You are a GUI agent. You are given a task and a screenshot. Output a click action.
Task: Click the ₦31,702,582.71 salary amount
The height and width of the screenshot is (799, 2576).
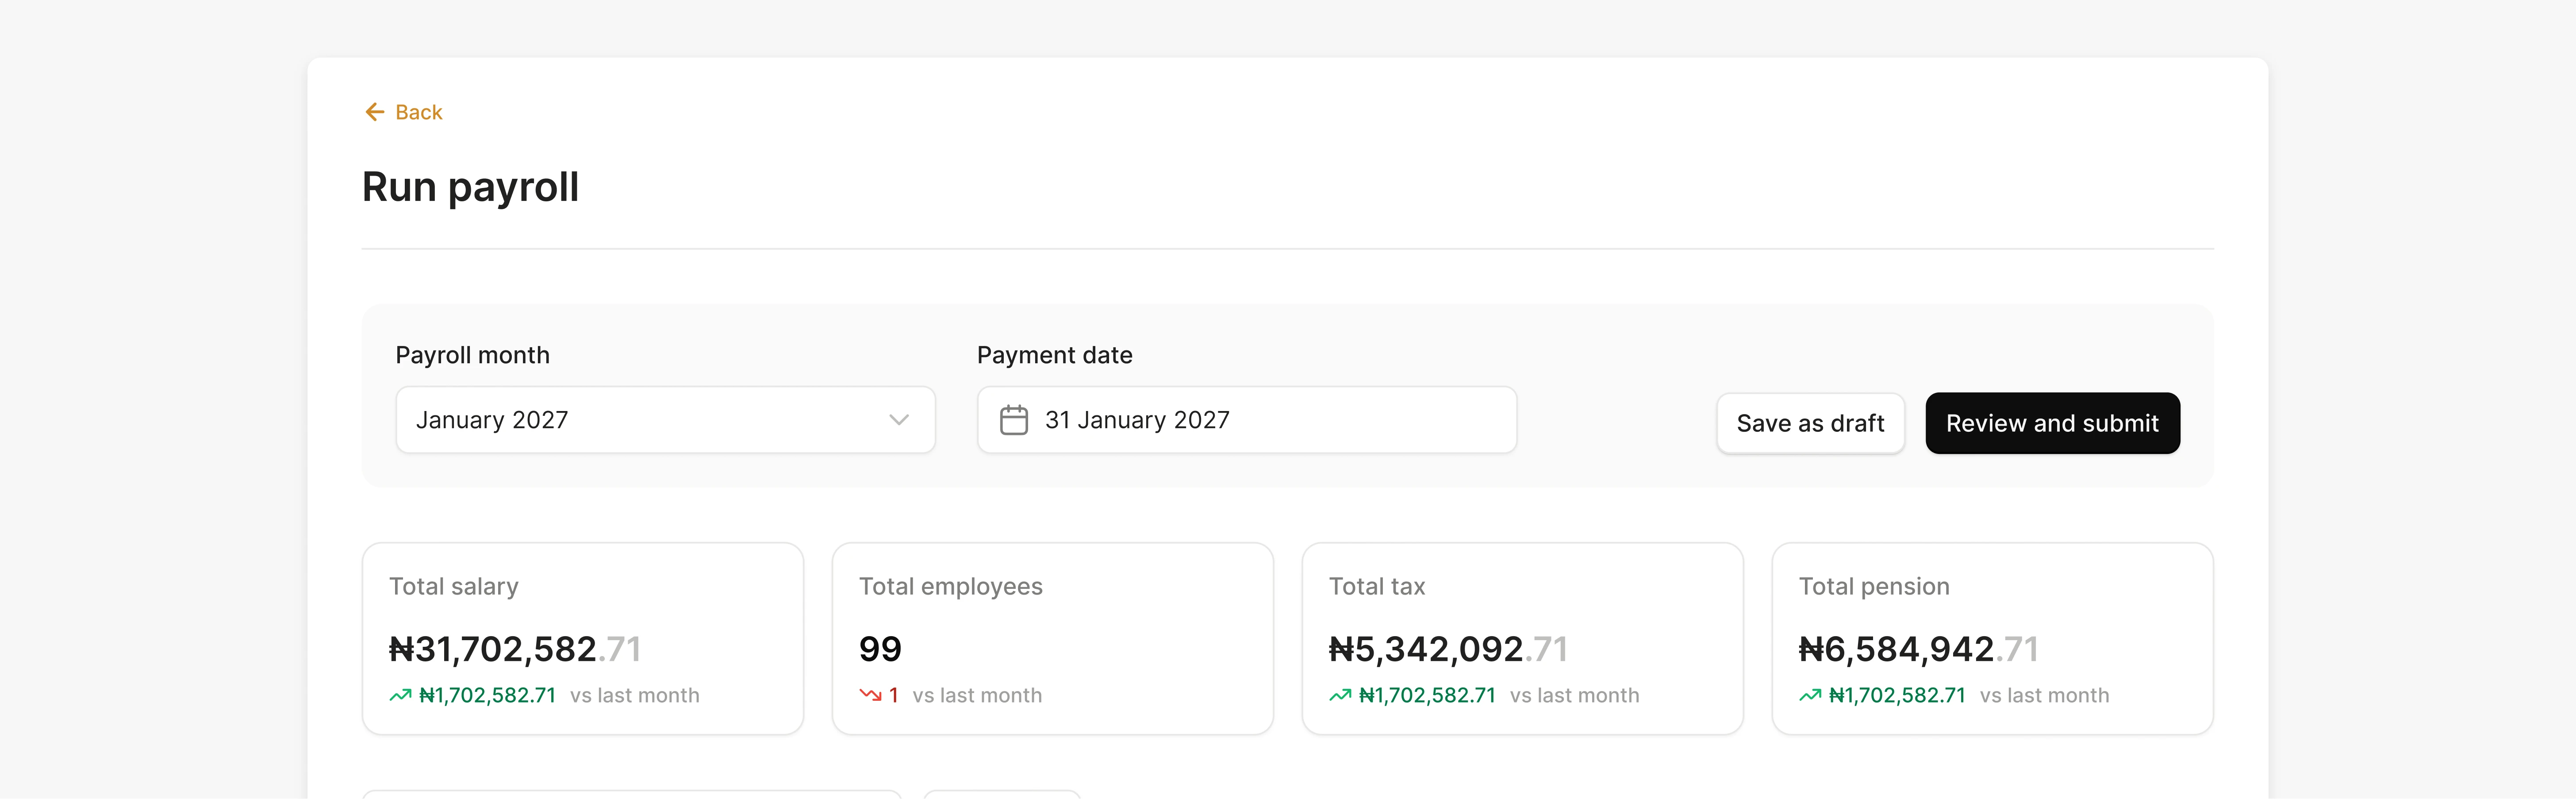pos(514,649)
